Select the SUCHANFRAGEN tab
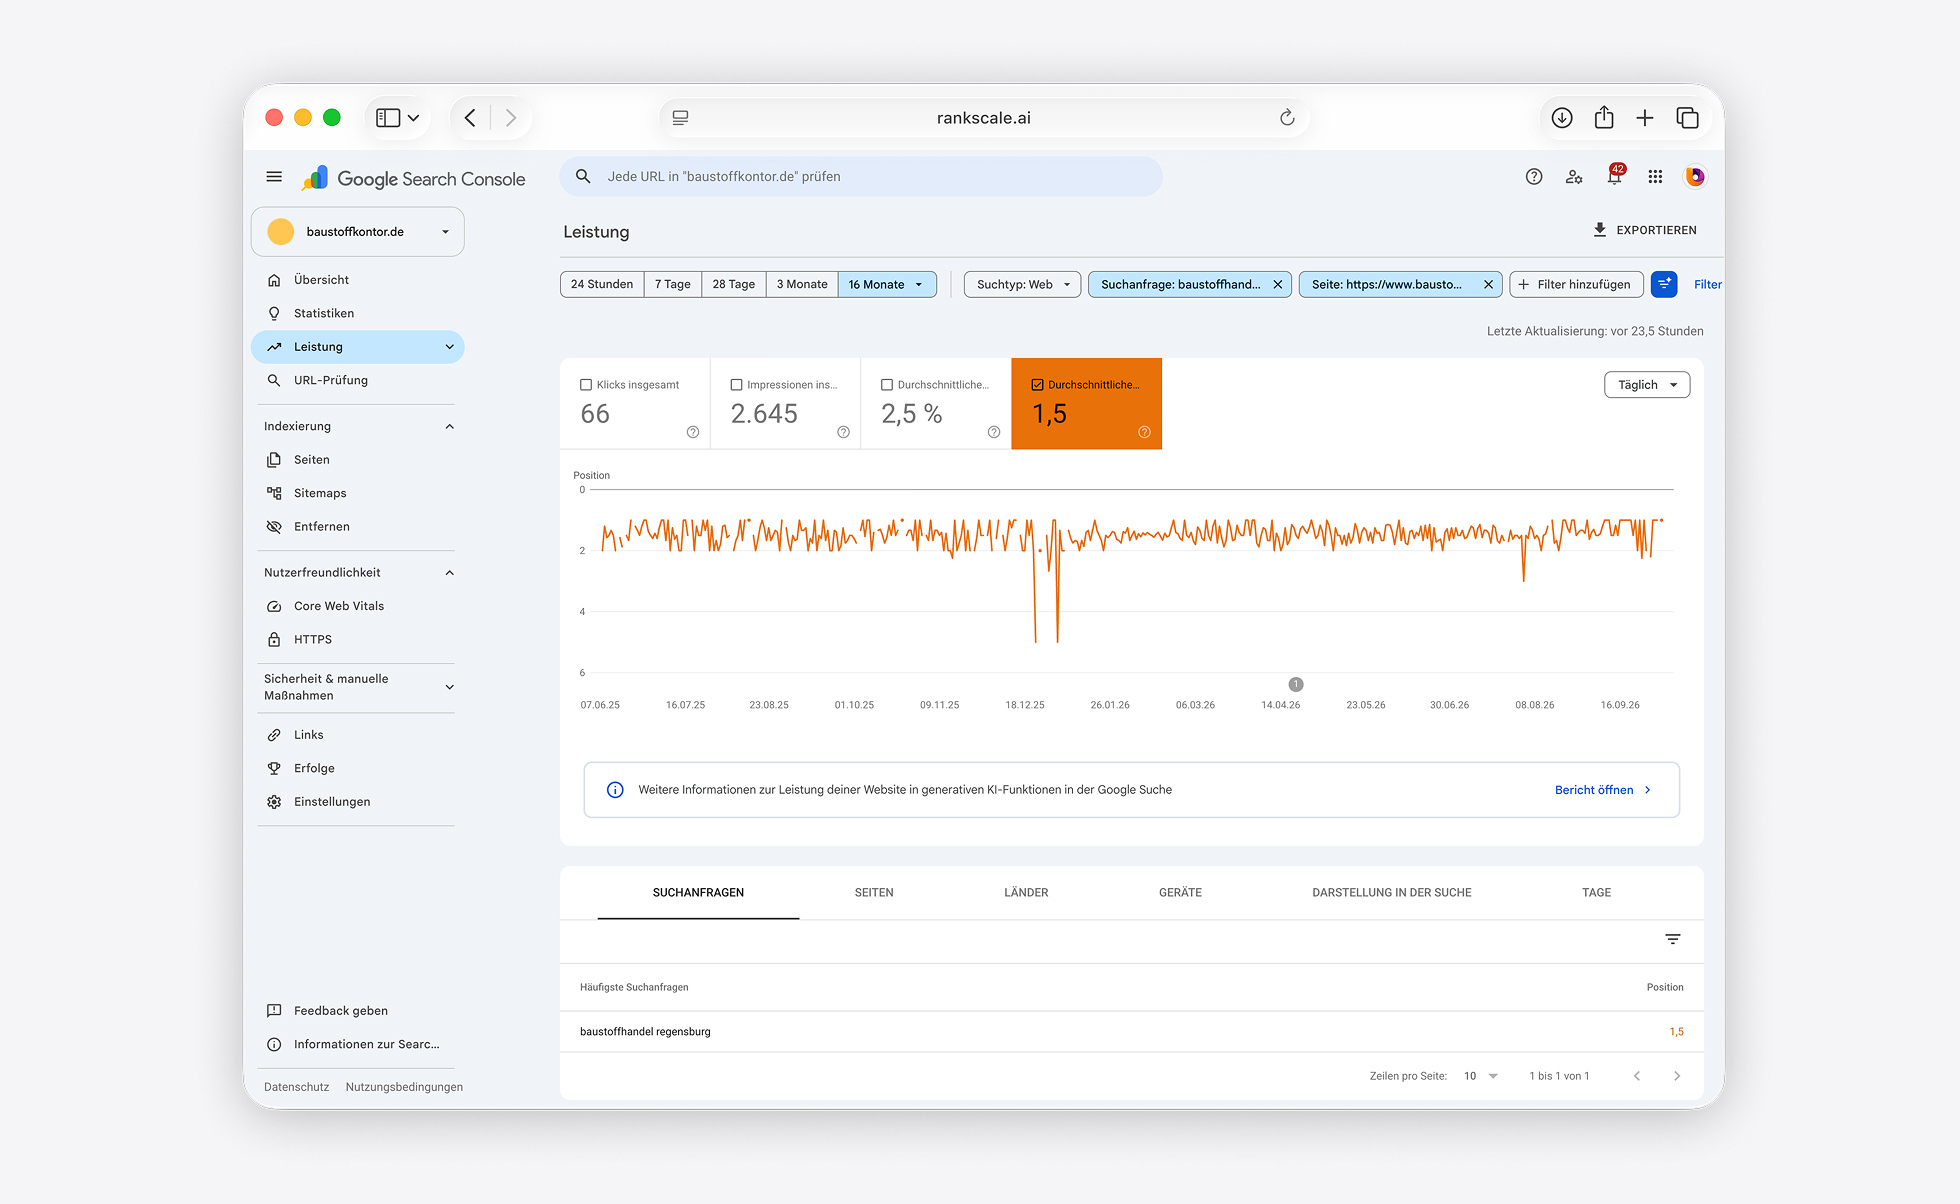 (x=698, y=893)
